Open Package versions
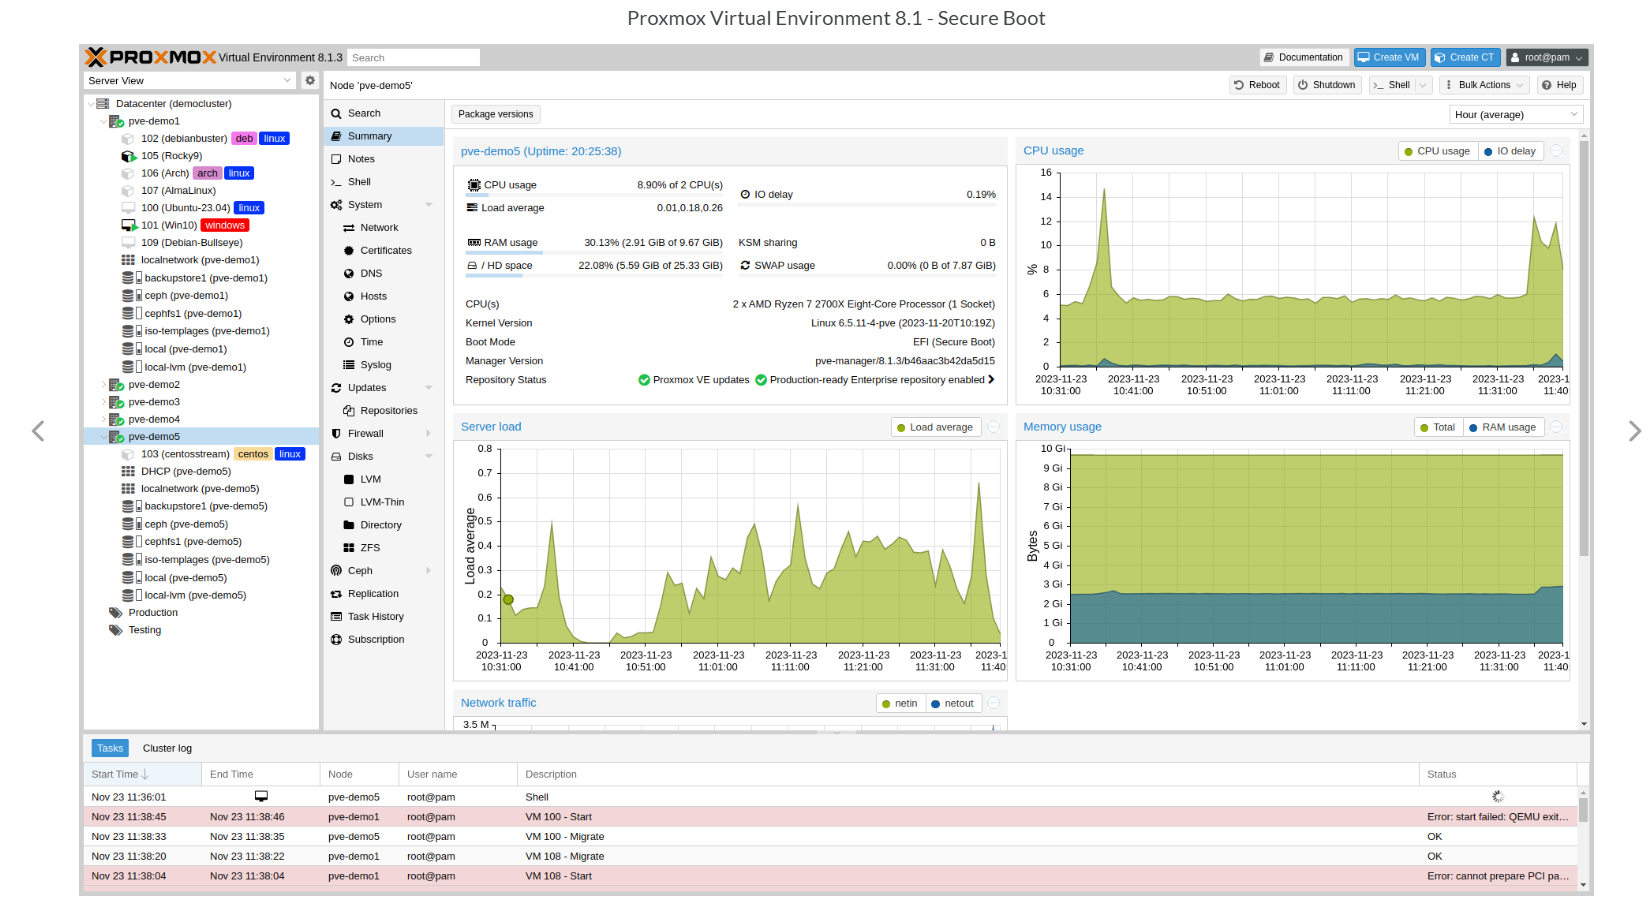This screenshot has height=906, width=1648. click(x=496, y=114)
